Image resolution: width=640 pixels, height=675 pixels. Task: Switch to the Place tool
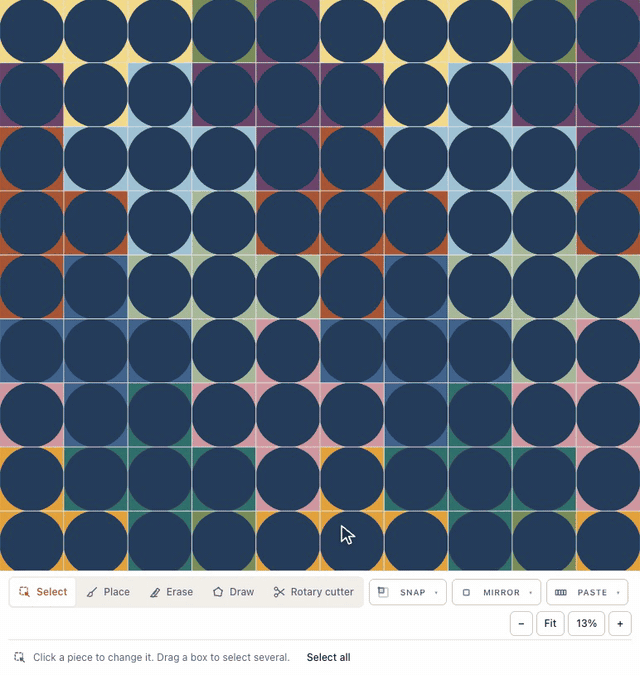[108, 592]
